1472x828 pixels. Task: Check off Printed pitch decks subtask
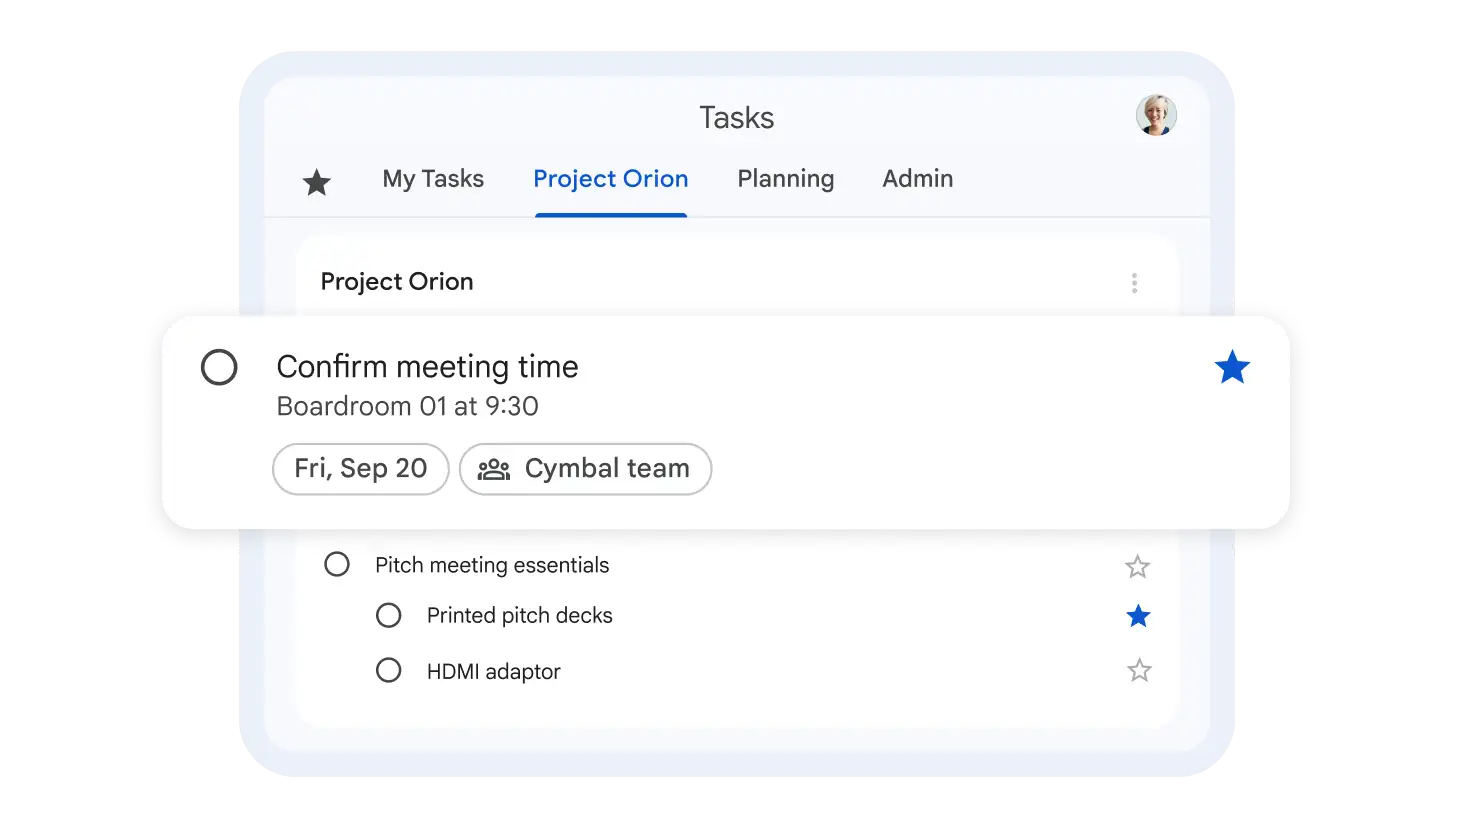pyautogui.click(x=388, y=615)
